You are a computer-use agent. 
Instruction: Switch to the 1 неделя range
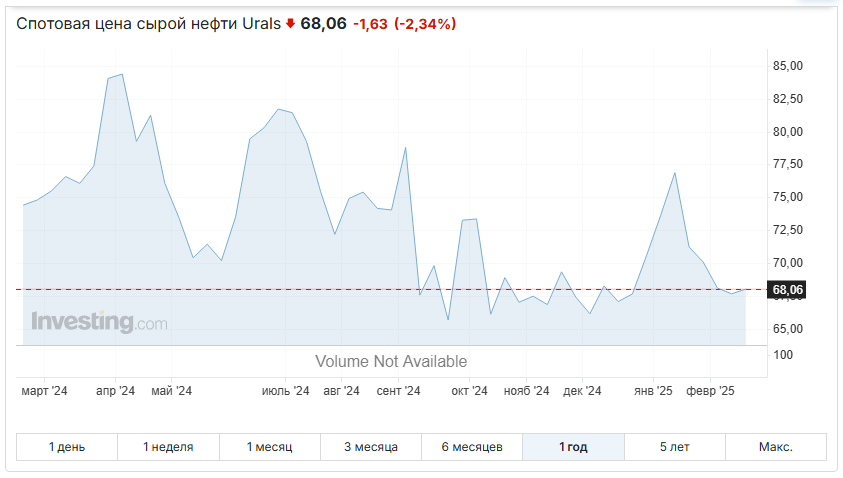[168, 447]
